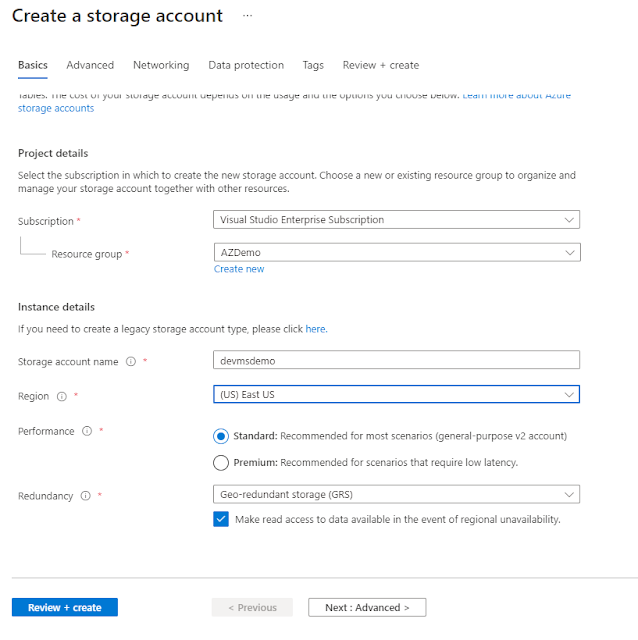This screenshot has height=640, width=638.
Task: Click the Redundancy info icon
Action: click(85, 496)
